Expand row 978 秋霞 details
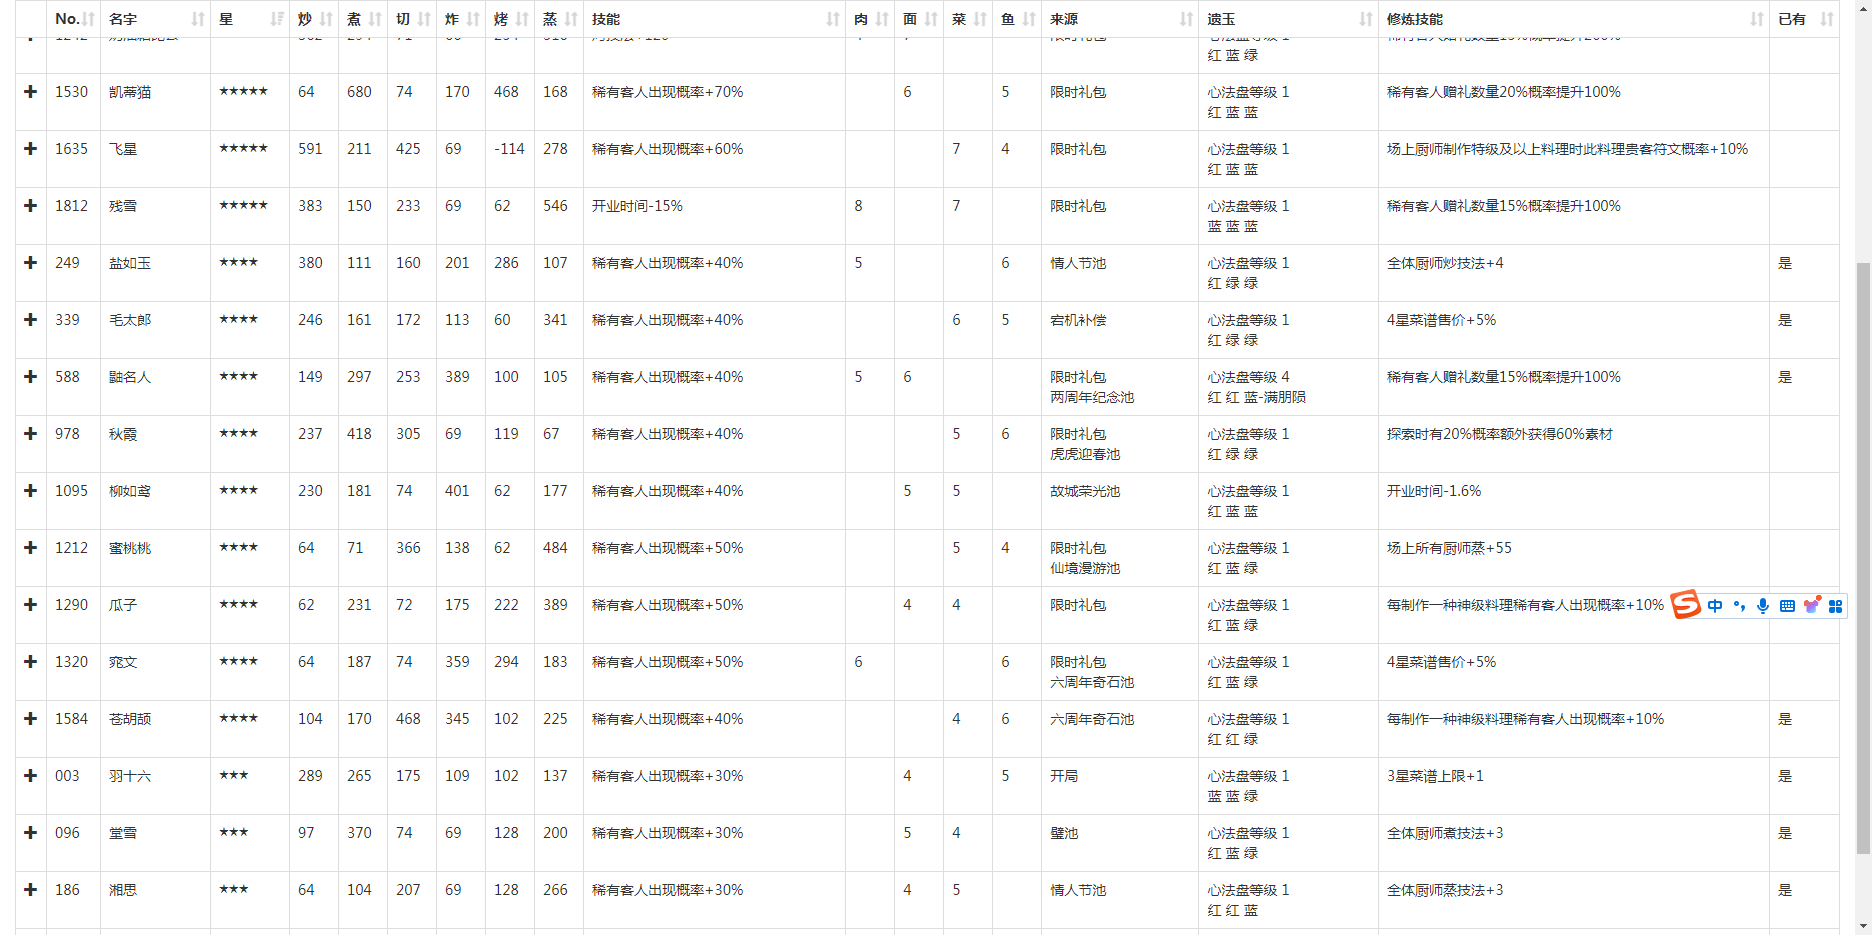This screenshot has height=935, width=1872. pos(31,434)
